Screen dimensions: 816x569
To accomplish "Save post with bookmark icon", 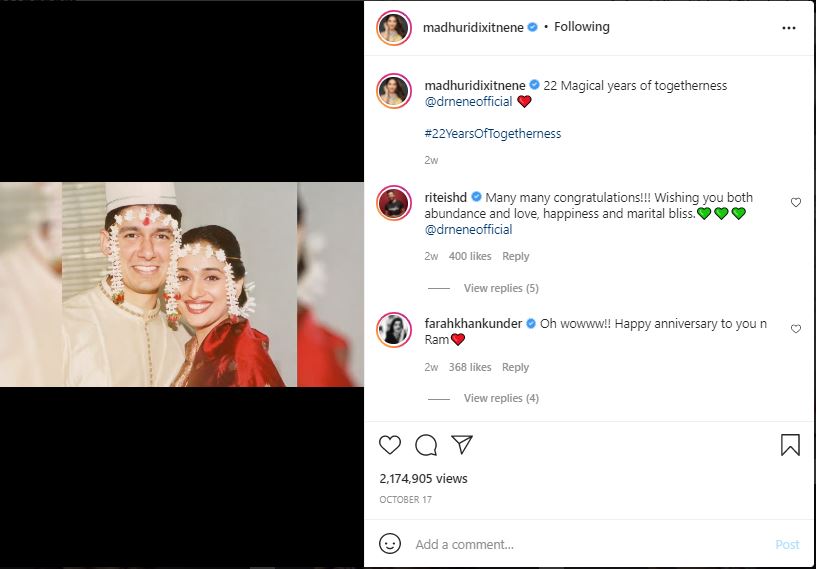I will 790,445.
